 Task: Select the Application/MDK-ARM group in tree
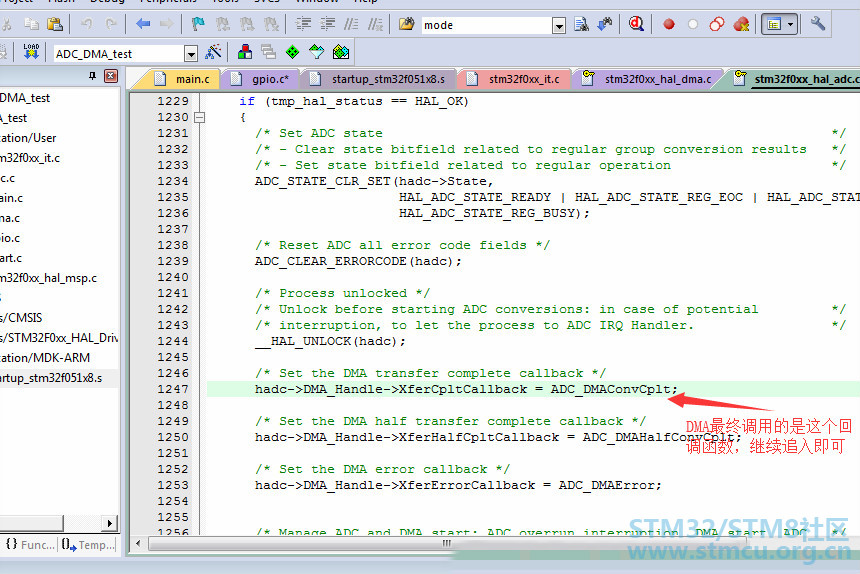coord(45,358)
